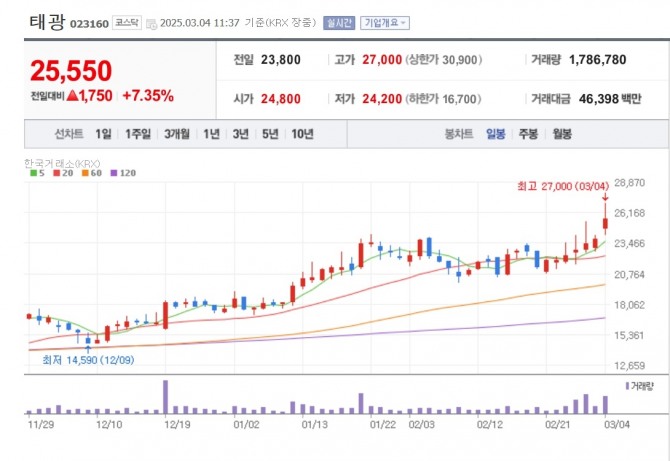
Task: Switch to the 3개월 chart range
Action: (177, 134)
